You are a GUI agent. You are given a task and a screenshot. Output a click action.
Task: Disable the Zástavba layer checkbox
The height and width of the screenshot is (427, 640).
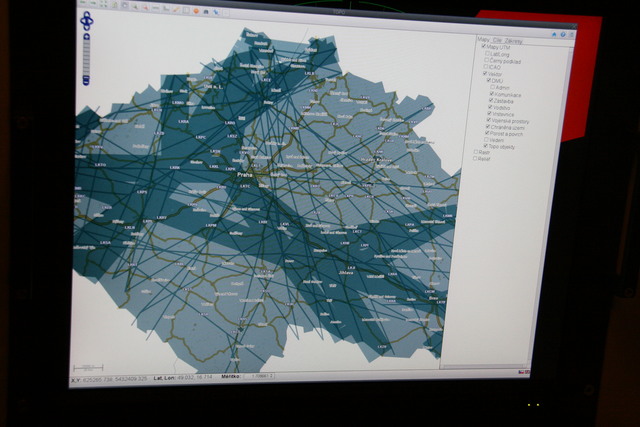coord(491,100)
